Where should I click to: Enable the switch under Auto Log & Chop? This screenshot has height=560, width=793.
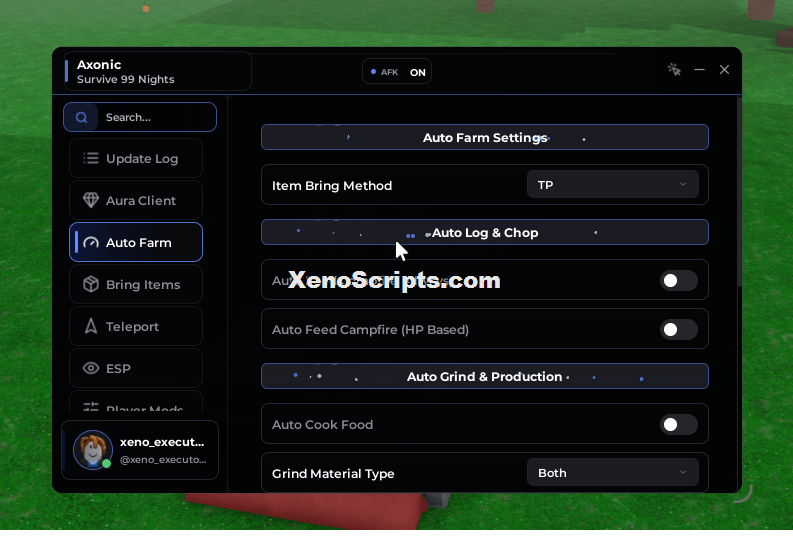[x=679, y=281]
